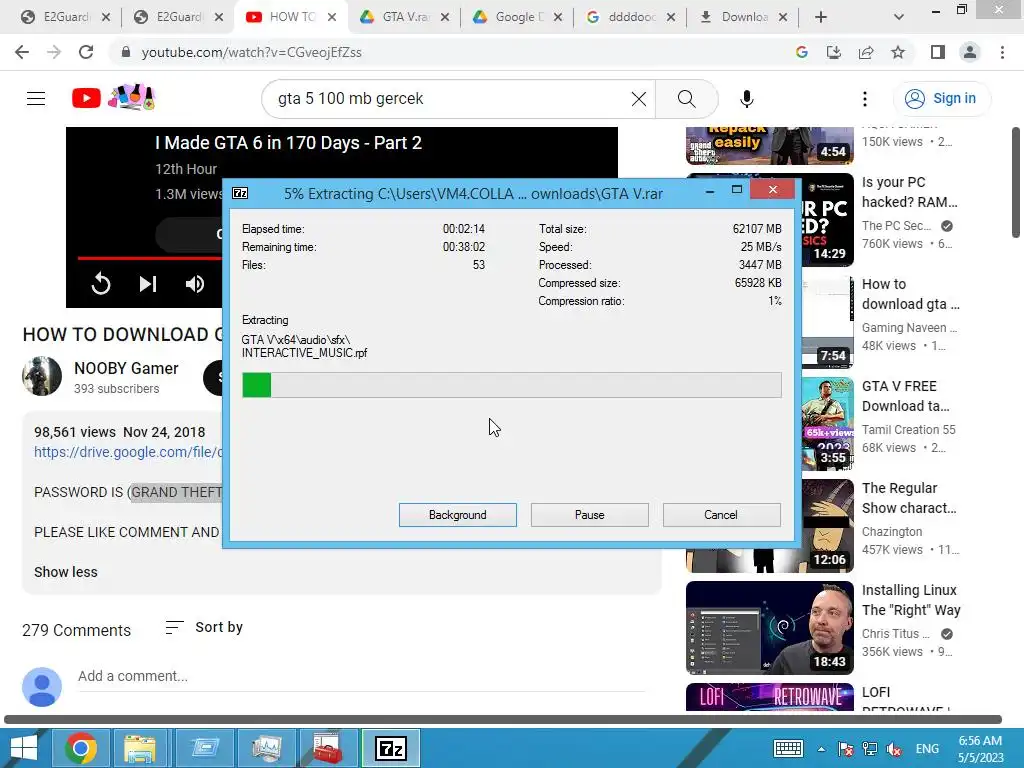Click the muted volume tray icon

coord(893,749)
